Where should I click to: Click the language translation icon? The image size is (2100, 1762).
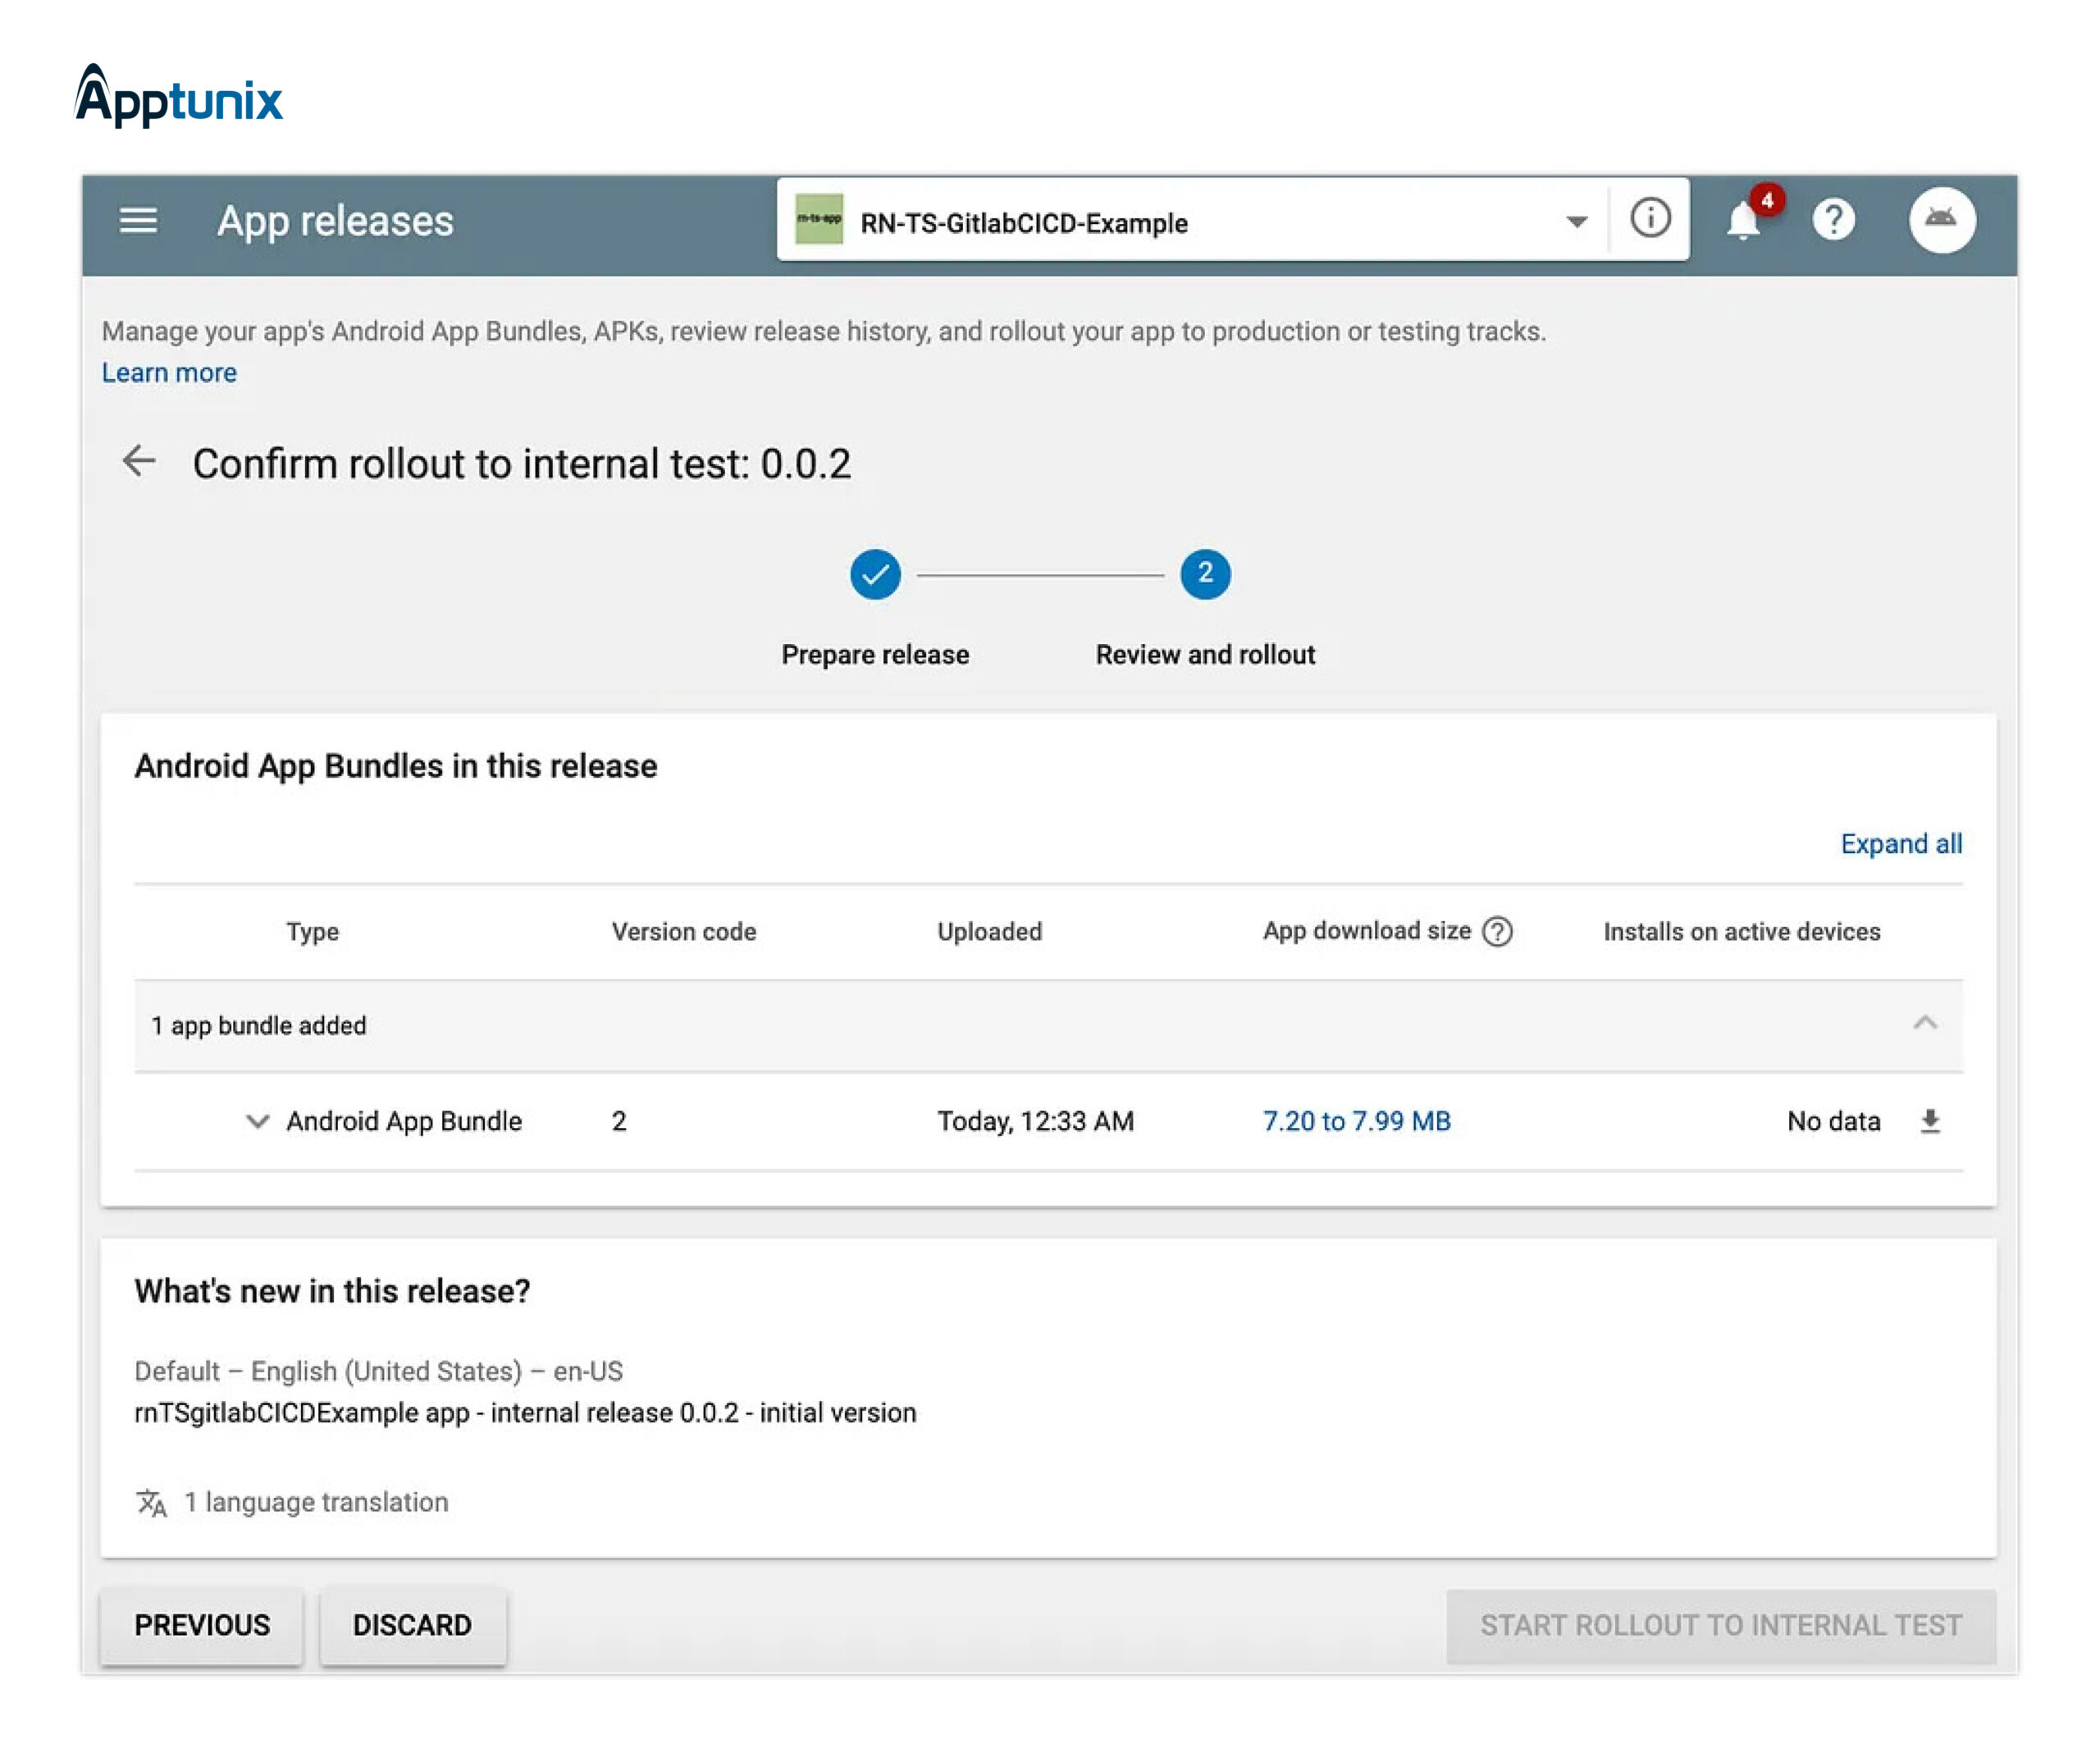coord(151,1502)
